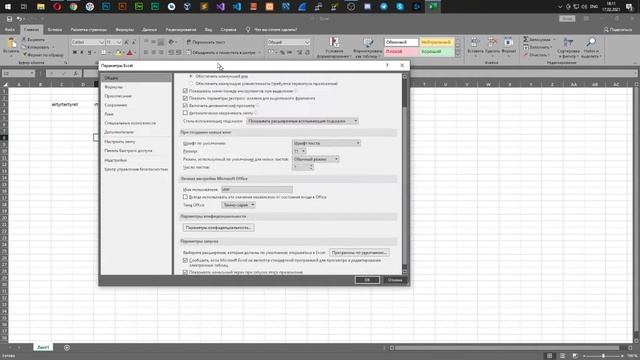Toggle Underline formatting in the ribbon
The width and height of the screenshot is (640, 360).
pyautogui.click(x=89, y=52)
